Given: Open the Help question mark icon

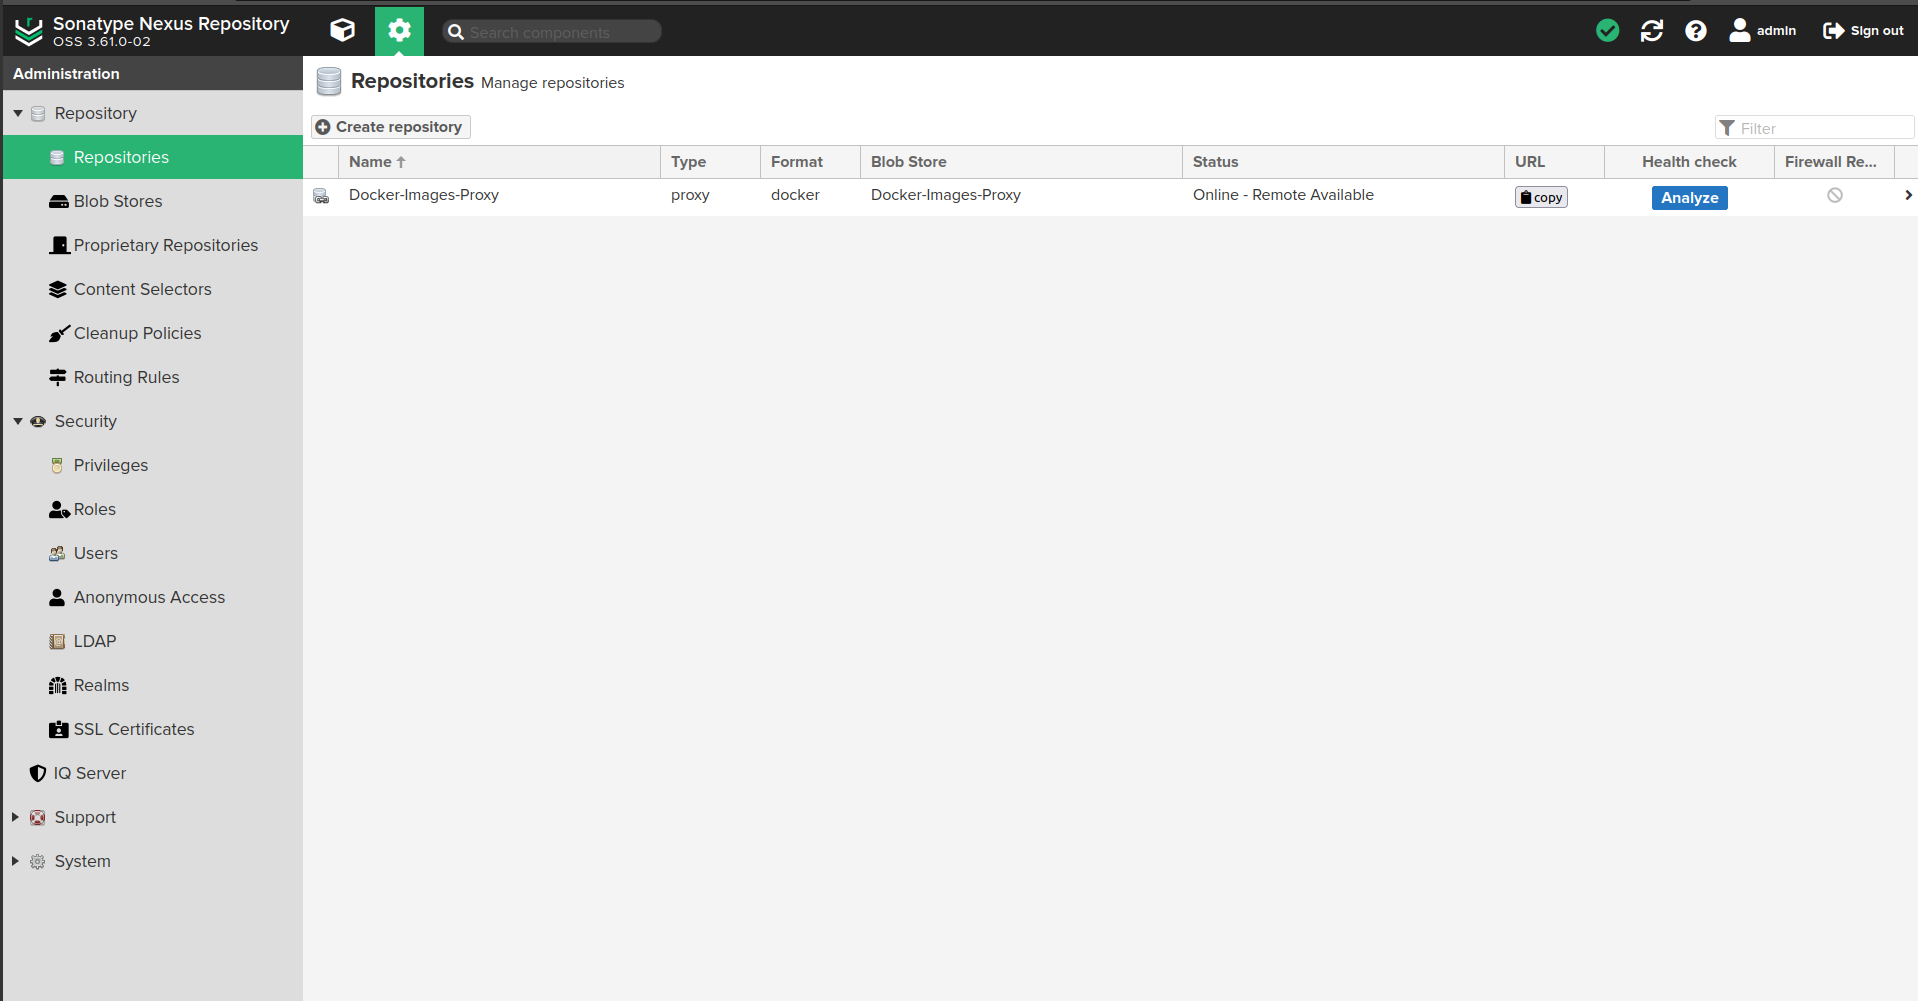Looking at the screenshot, I should [x=1695, y=31].
